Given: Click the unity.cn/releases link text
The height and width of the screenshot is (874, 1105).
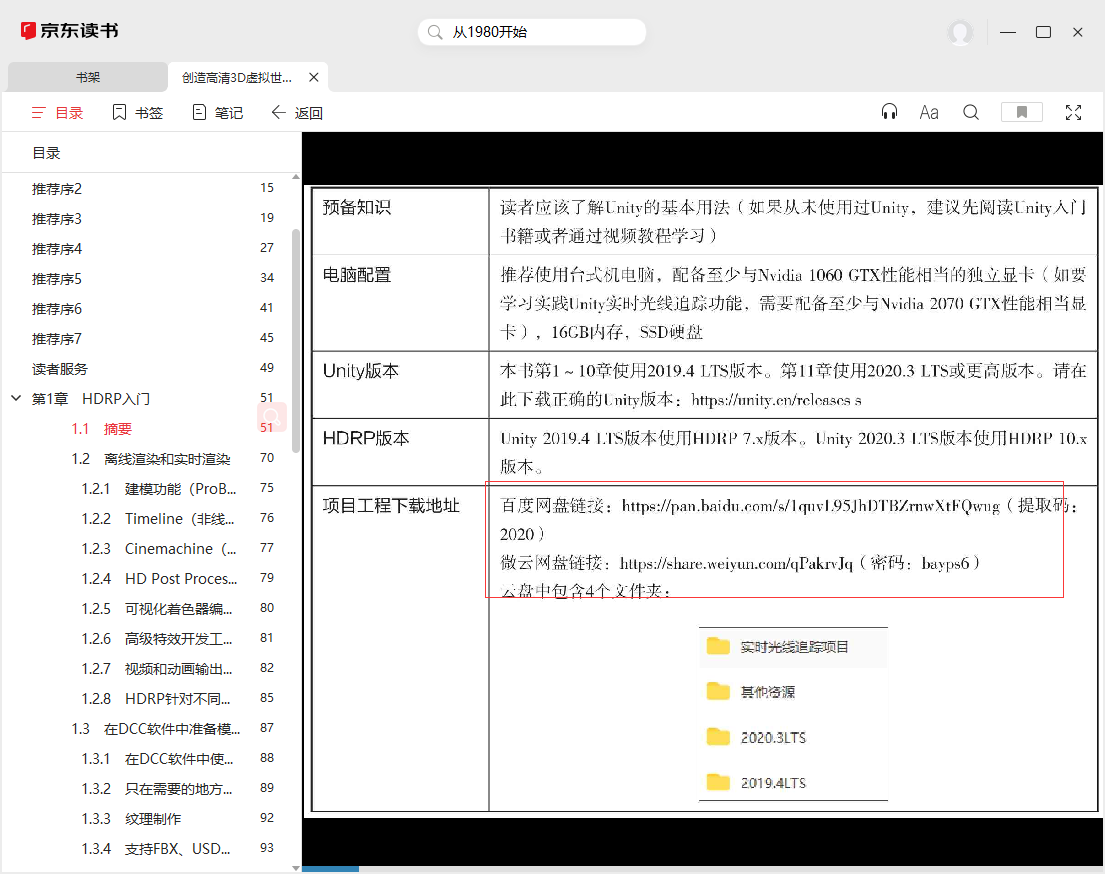Looking at the screenshot, I should click(x=776, y=400).
